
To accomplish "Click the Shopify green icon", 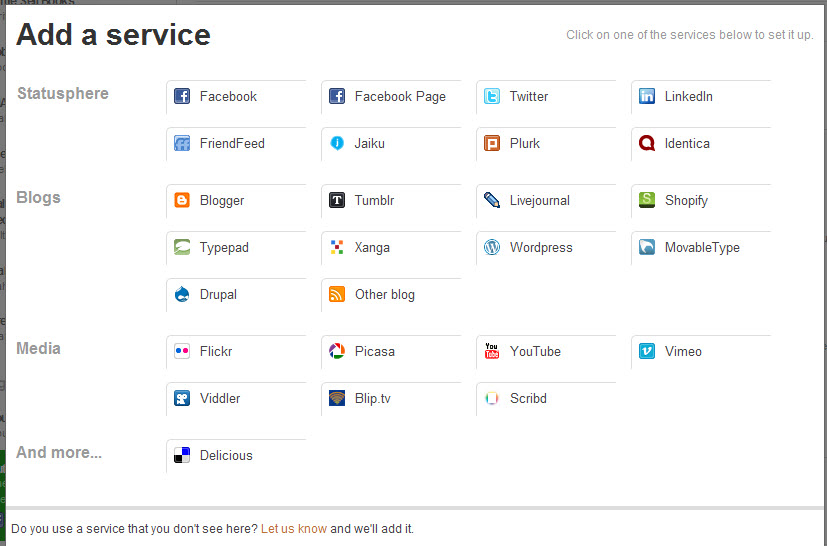I will (x=647, y=200).
